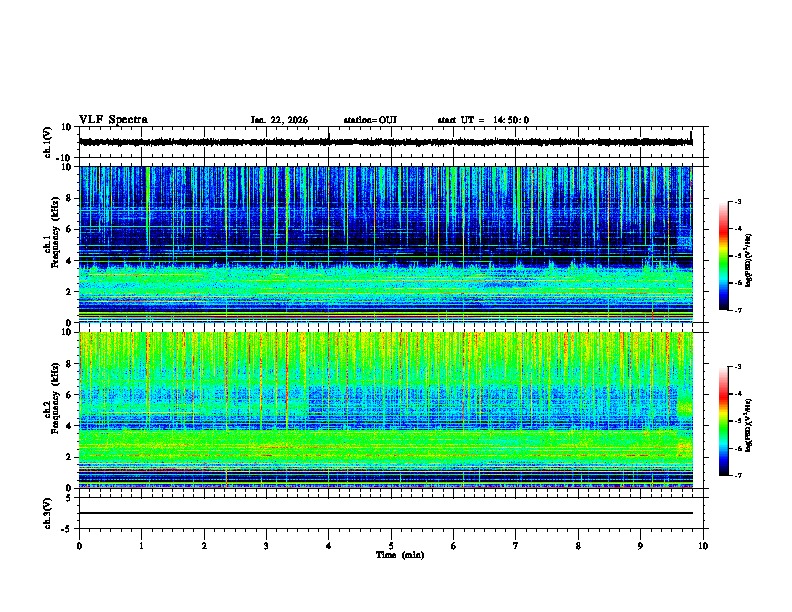
Task: Click the "station=OUI" header label
Action: tap(370, 120)
